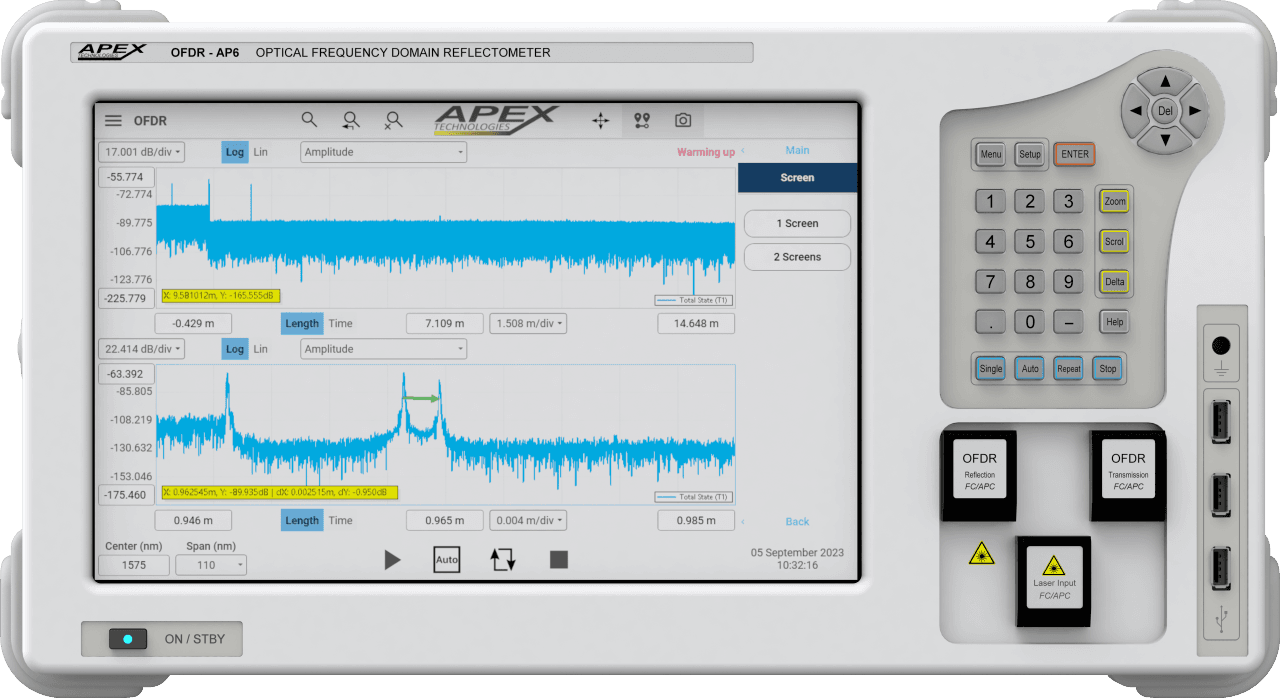
Task: Select the four-arrow pan icon
Action: (600, 121)
